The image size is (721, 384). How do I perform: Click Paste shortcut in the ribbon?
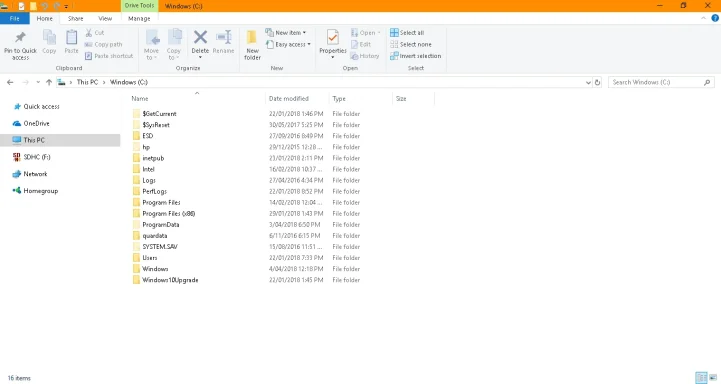coord(109,56)
